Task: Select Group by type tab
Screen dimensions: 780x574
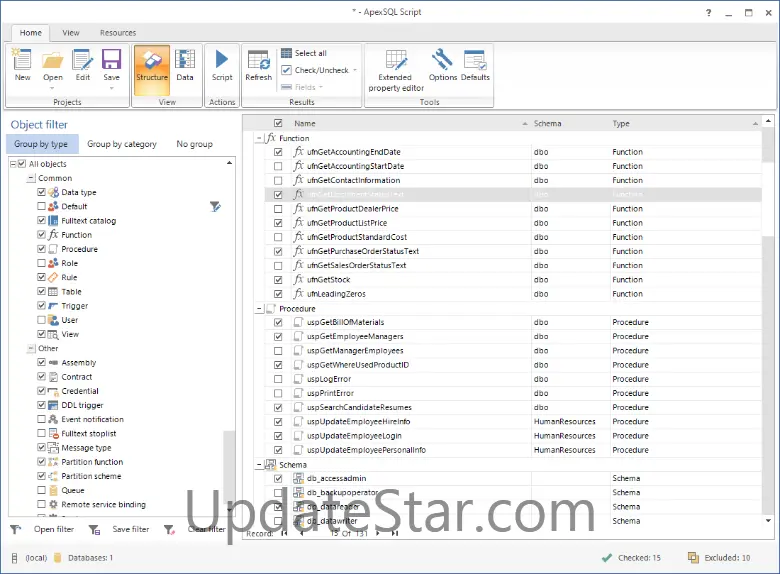Action: click(x=41, y=144)
